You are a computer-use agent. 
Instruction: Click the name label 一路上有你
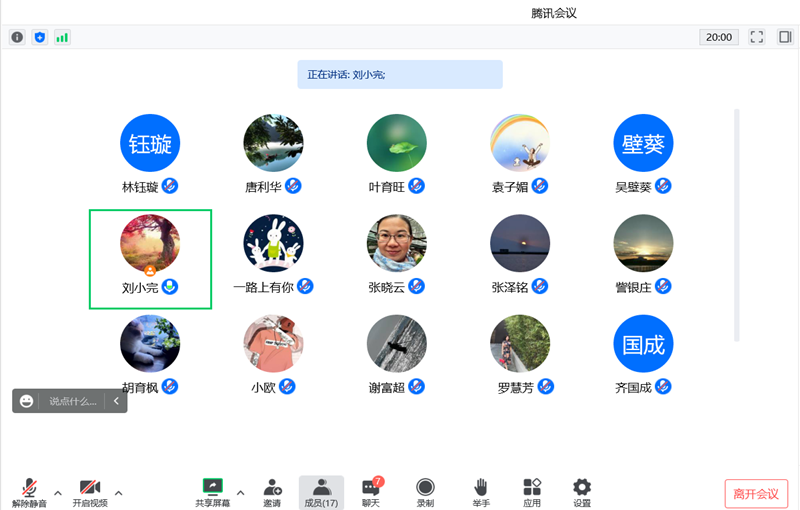263,288
